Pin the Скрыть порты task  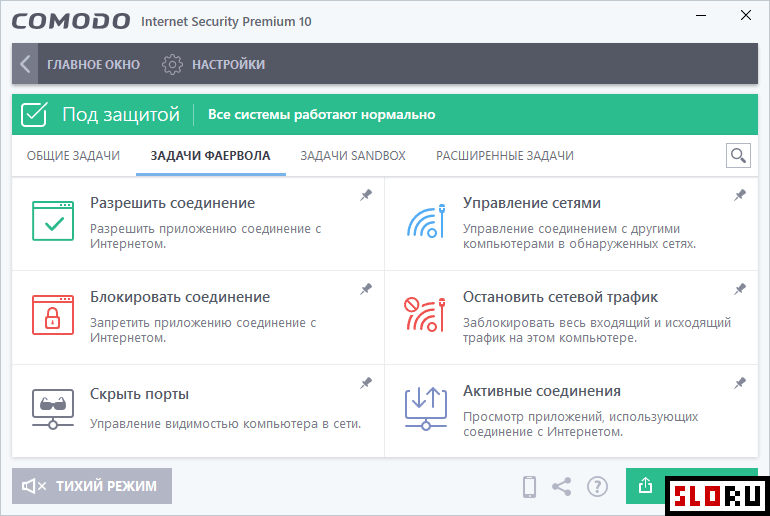coord(366,383)
